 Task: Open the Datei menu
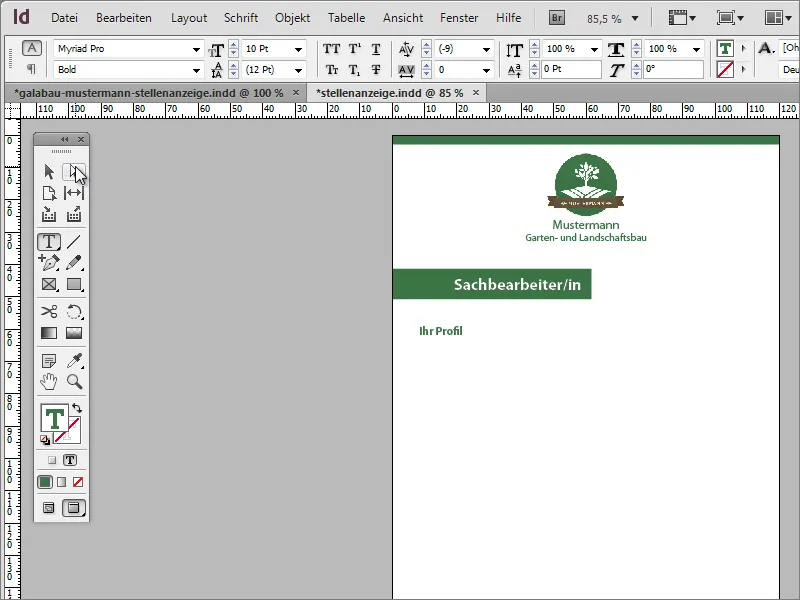point(64,18)
